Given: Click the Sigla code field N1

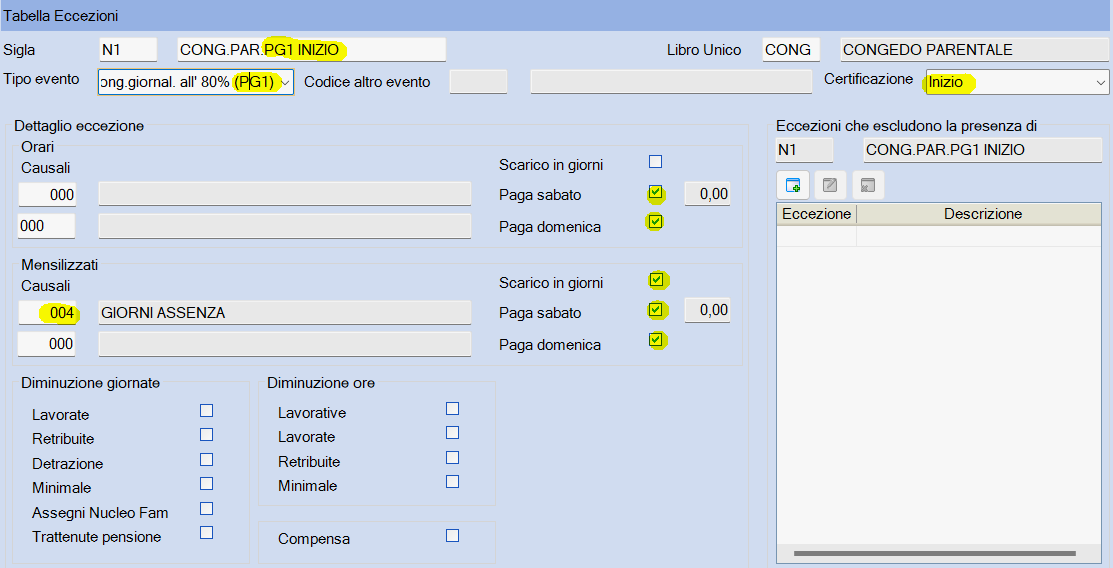Looking at the screenshot, I should 128,50.
